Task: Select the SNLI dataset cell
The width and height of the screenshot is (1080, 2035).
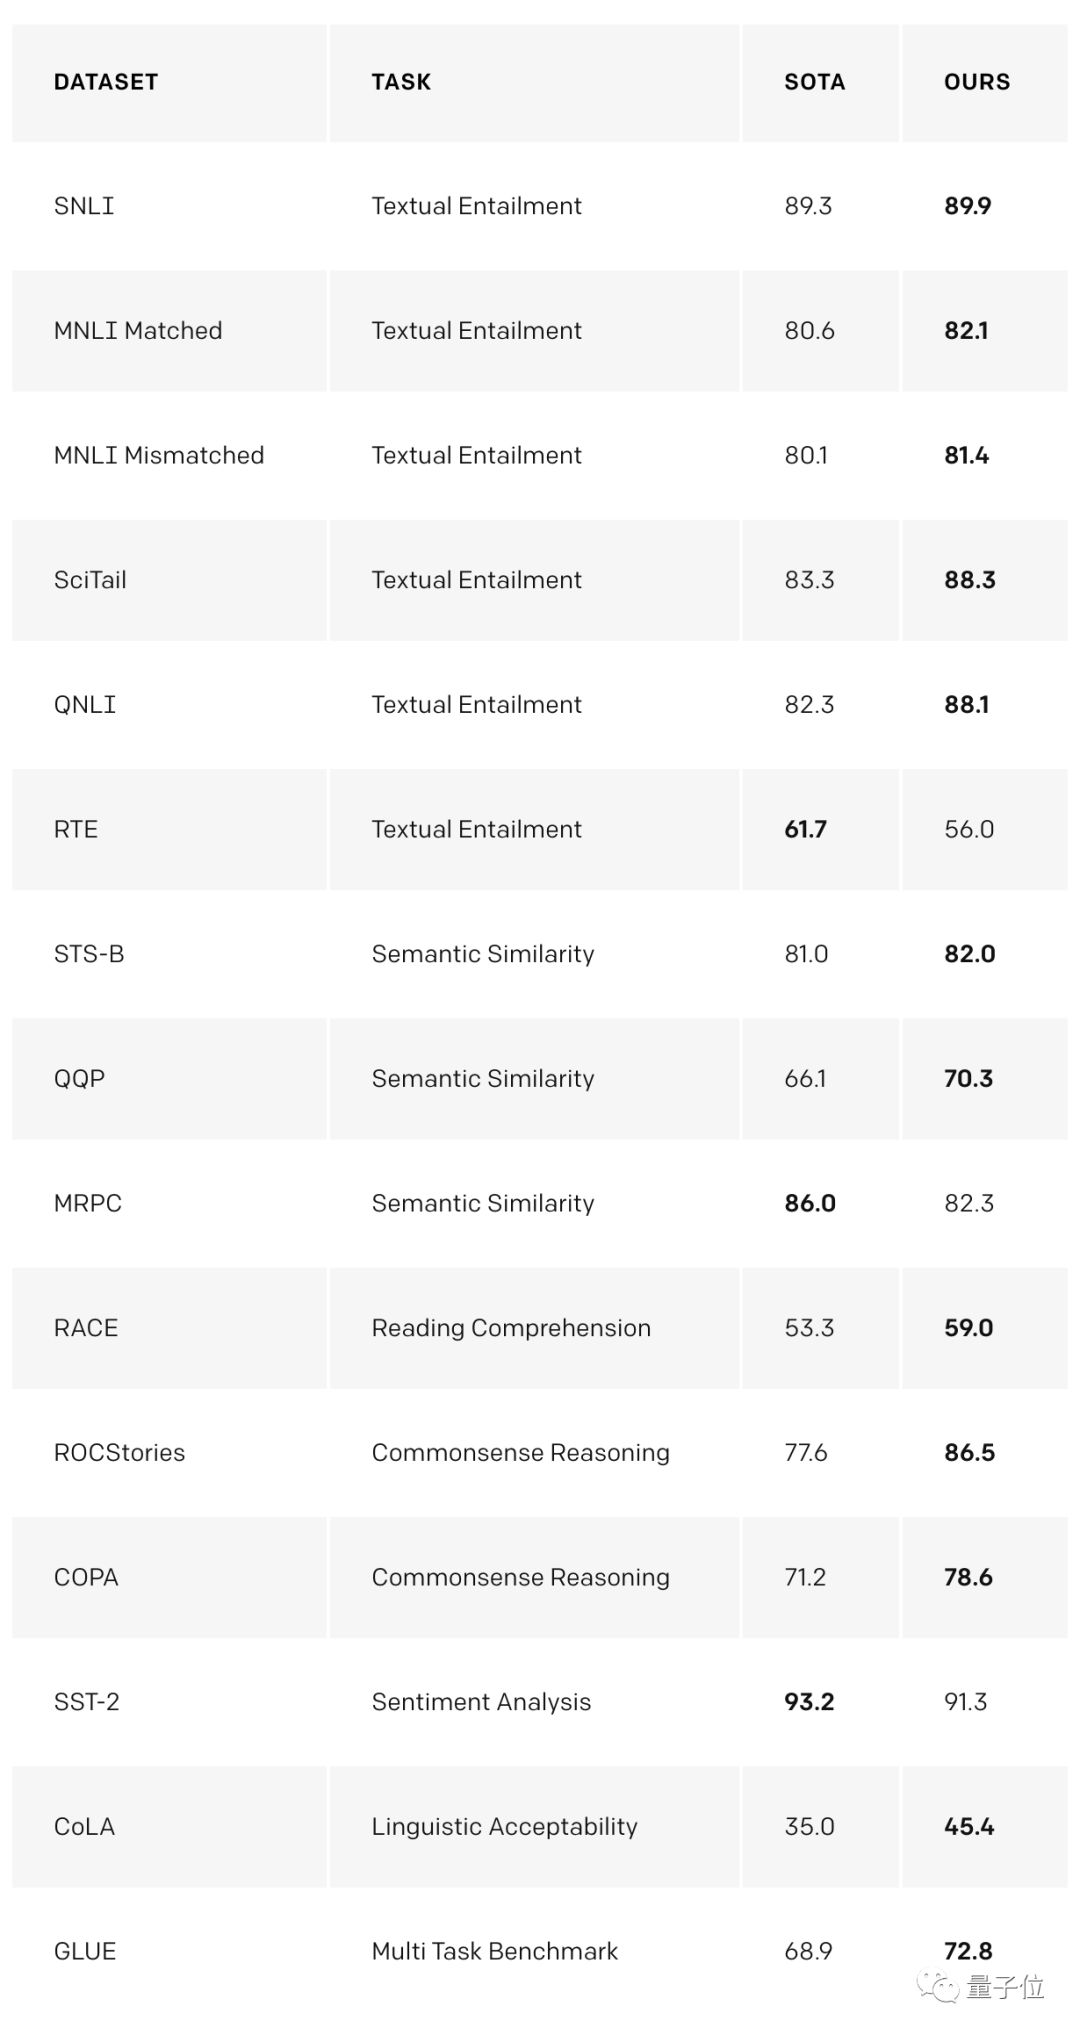Action: pyautogui.click(x=84, y=206)
